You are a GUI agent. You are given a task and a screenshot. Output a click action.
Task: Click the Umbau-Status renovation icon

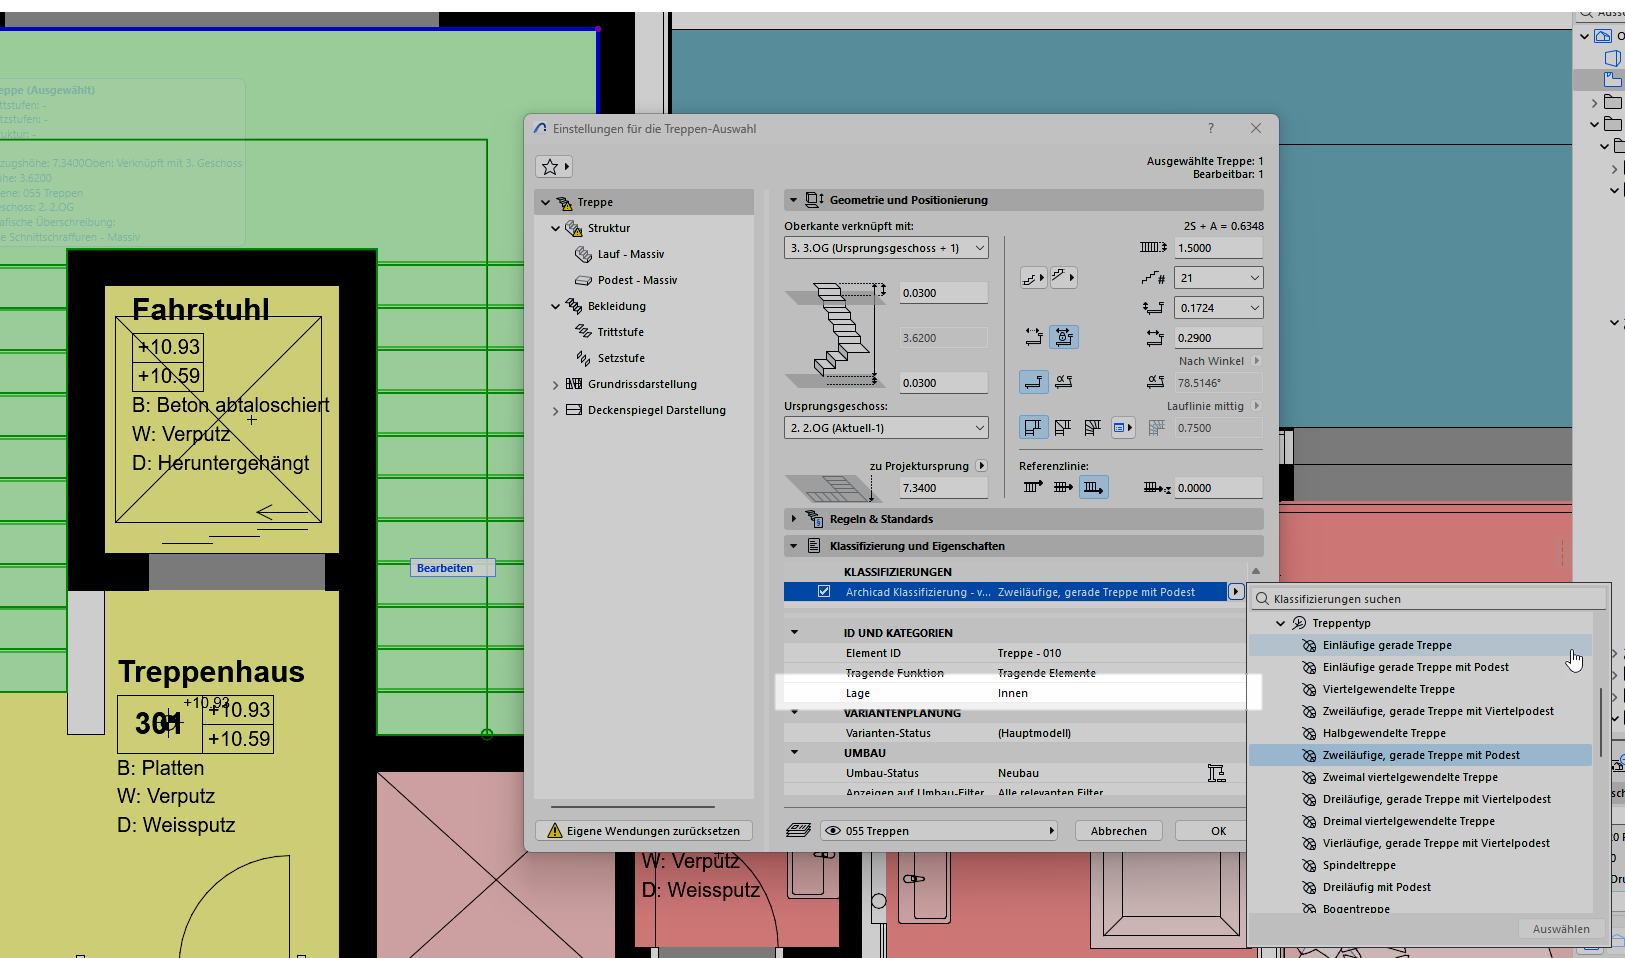tap(1216, 773)
